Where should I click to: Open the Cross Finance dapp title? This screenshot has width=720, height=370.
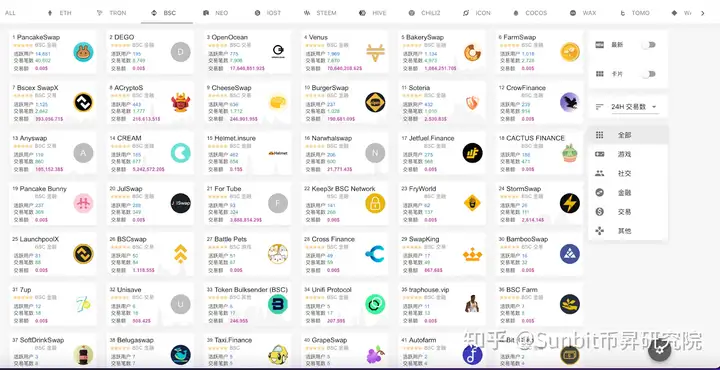pos(333,239)
